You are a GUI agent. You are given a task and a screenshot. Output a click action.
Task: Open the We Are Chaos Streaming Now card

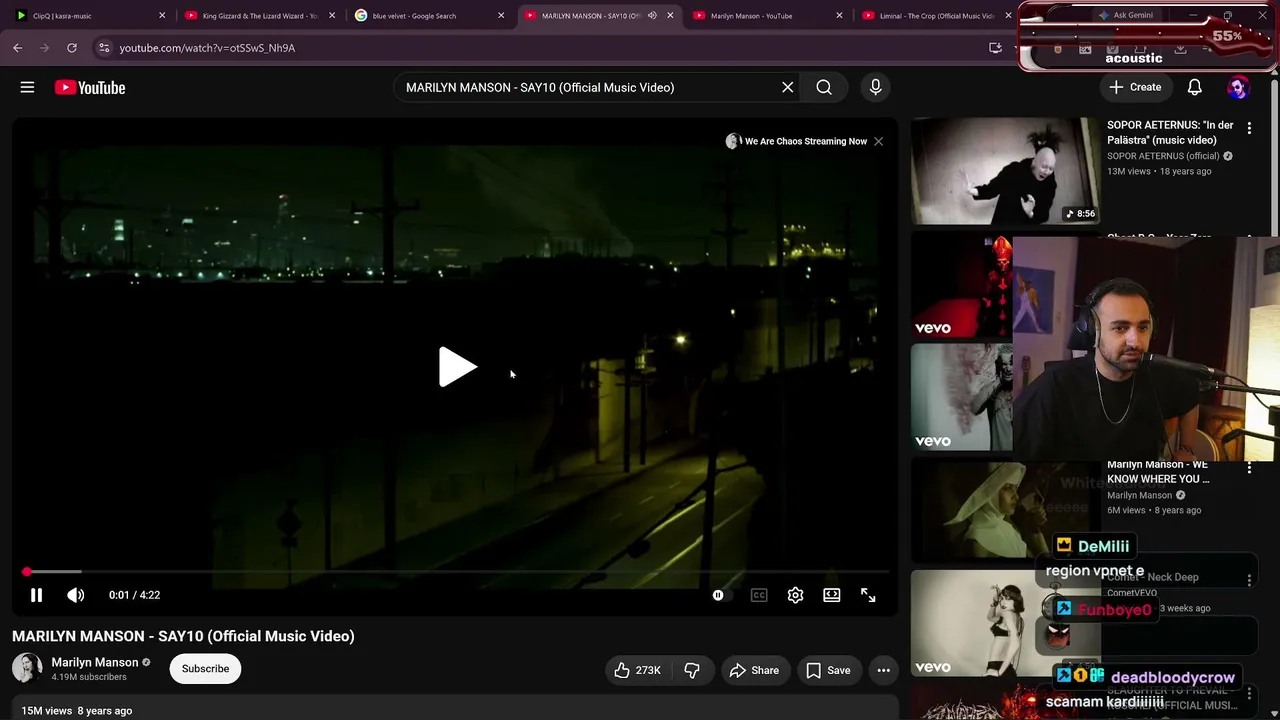[796, 141]
